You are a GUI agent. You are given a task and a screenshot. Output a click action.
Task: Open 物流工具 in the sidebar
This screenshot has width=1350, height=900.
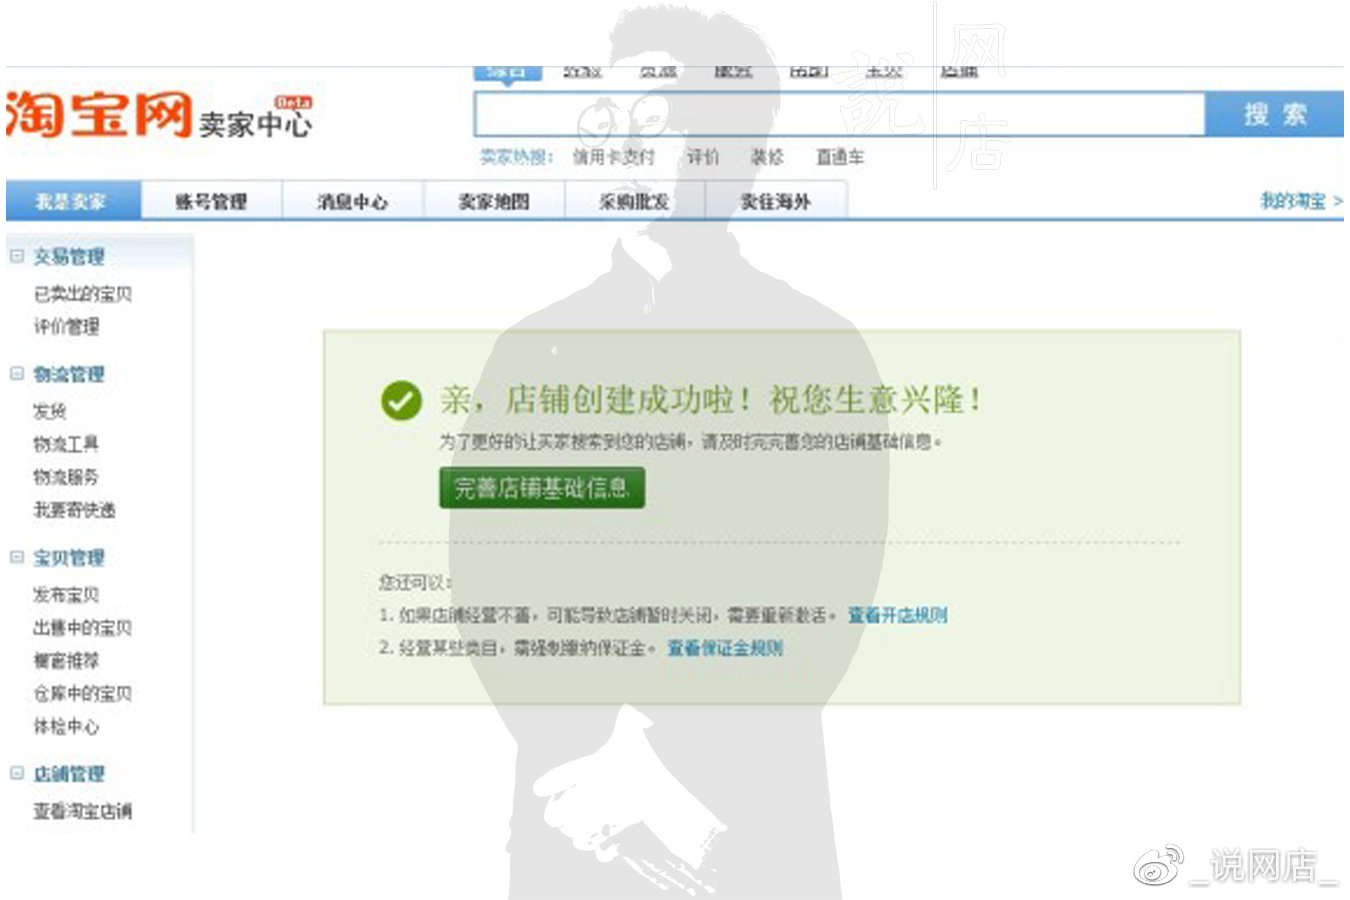[x=66, y=444]
